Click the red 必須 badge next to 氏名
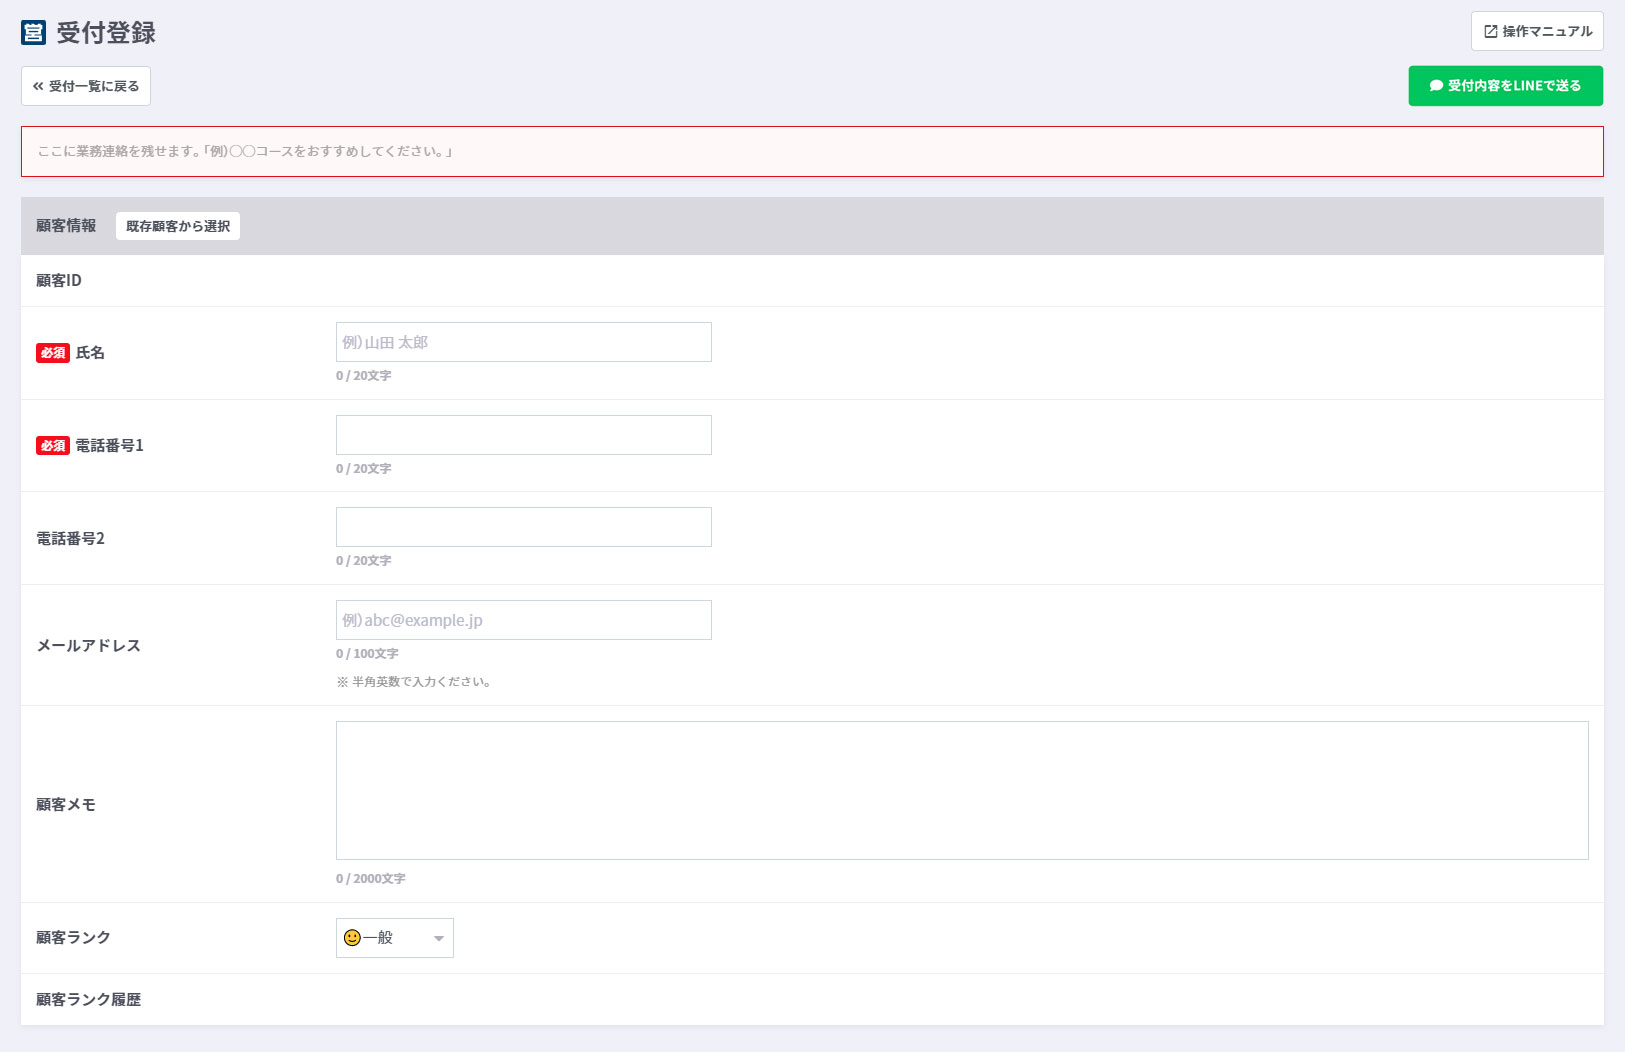The height and width of the screenshot is (1052, 1625). pyautogui.click(x=53, y=353)
